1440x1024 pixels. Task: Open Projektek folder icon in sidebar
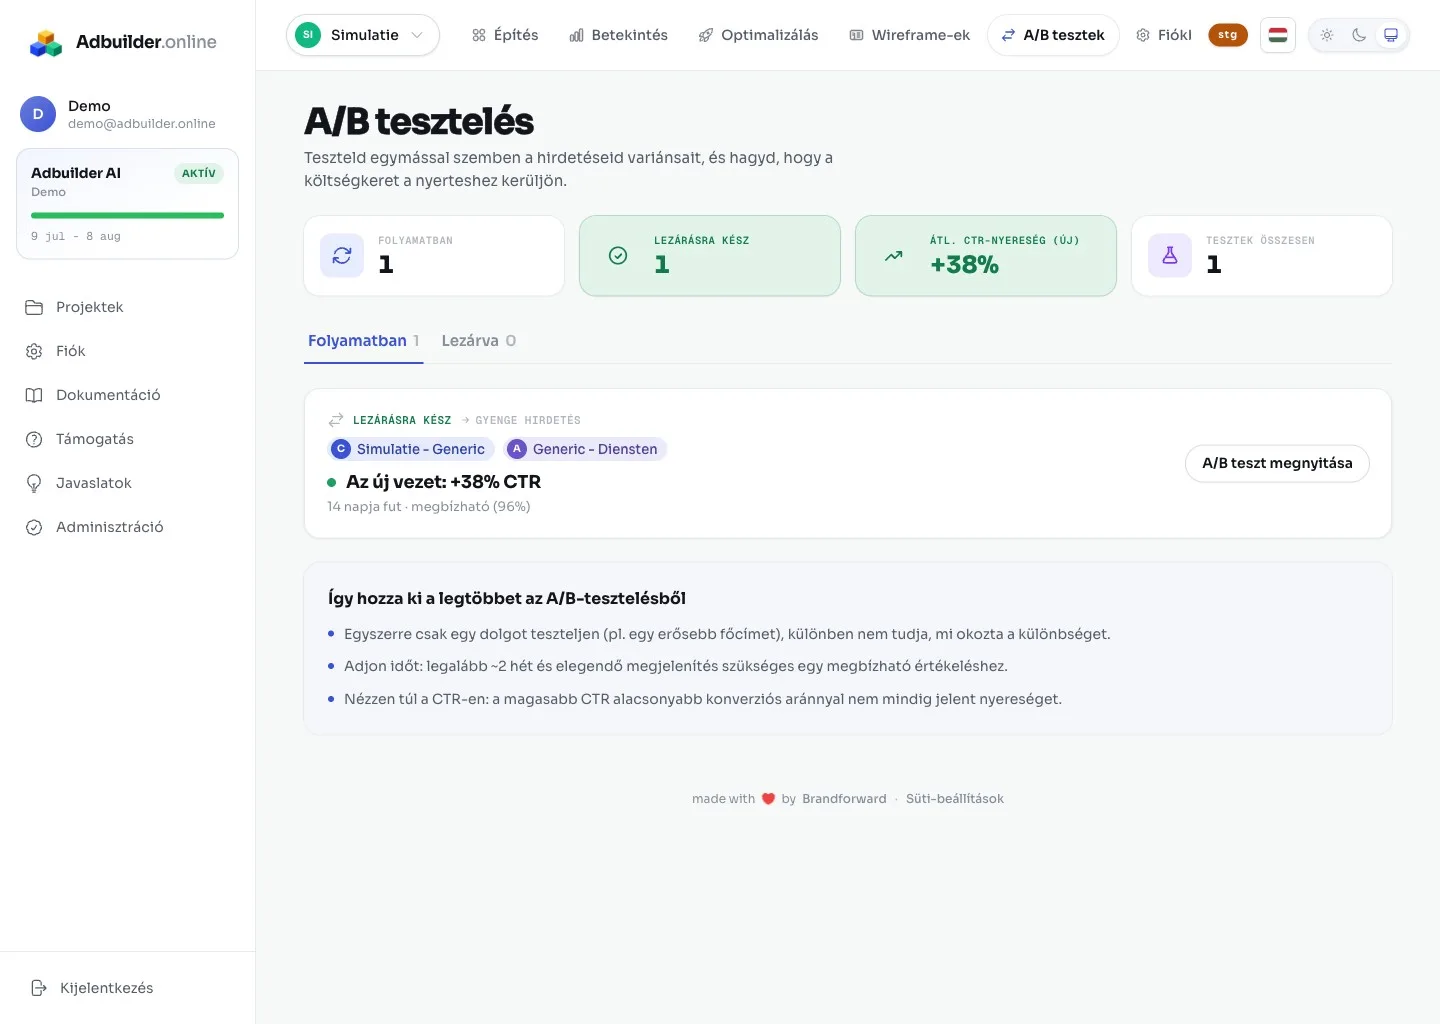[x=34, y=307]
